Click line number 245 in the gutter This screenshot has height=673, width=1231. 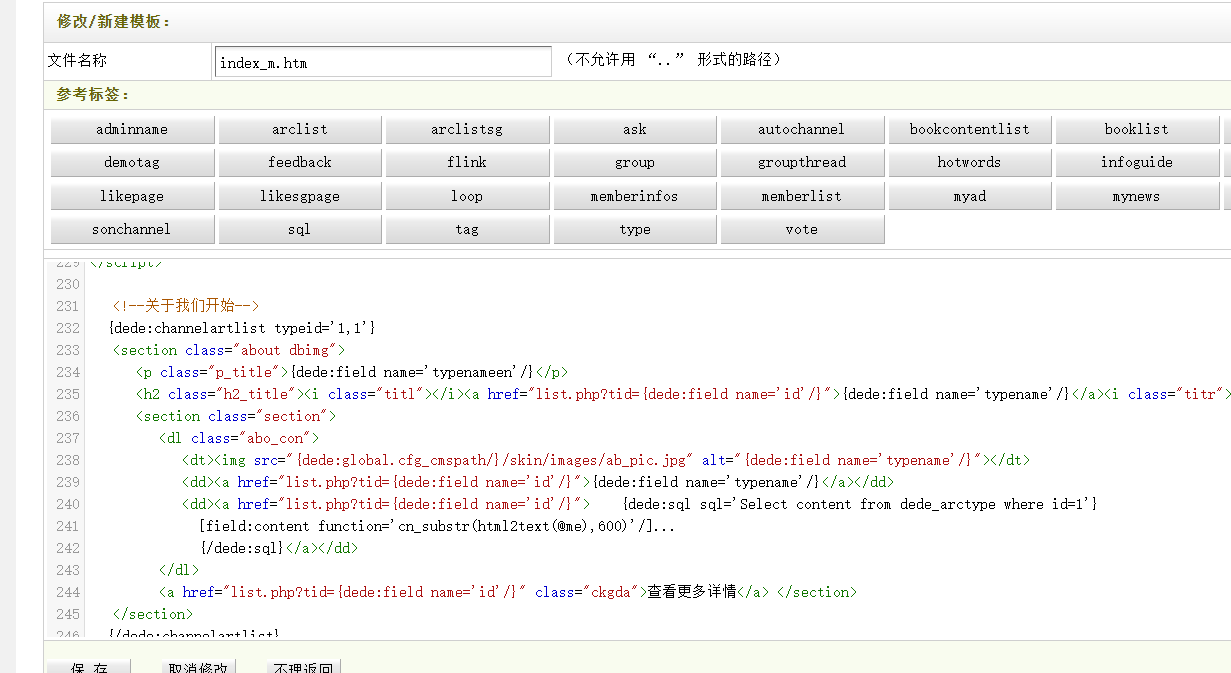(x=67, y=614)
